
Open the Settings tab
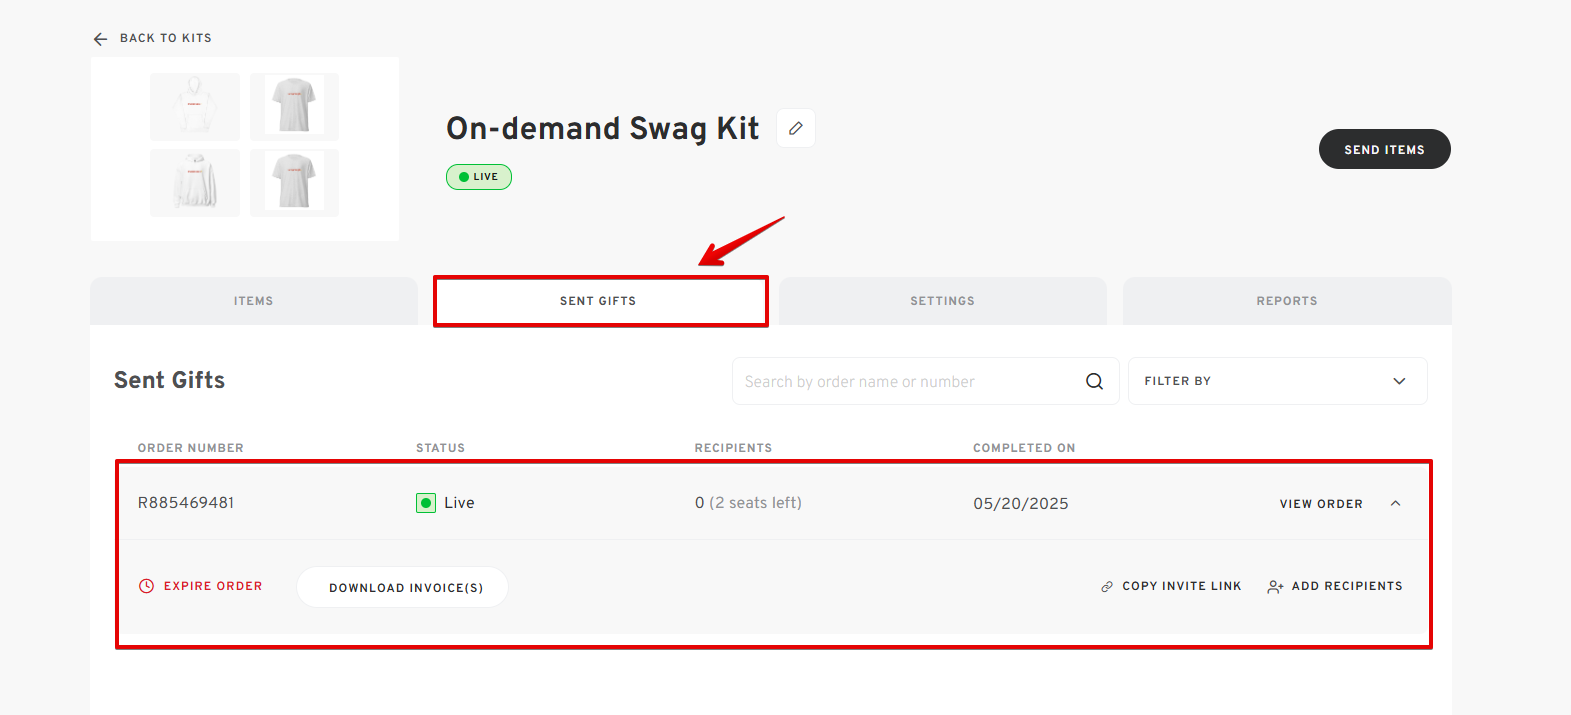942,301
